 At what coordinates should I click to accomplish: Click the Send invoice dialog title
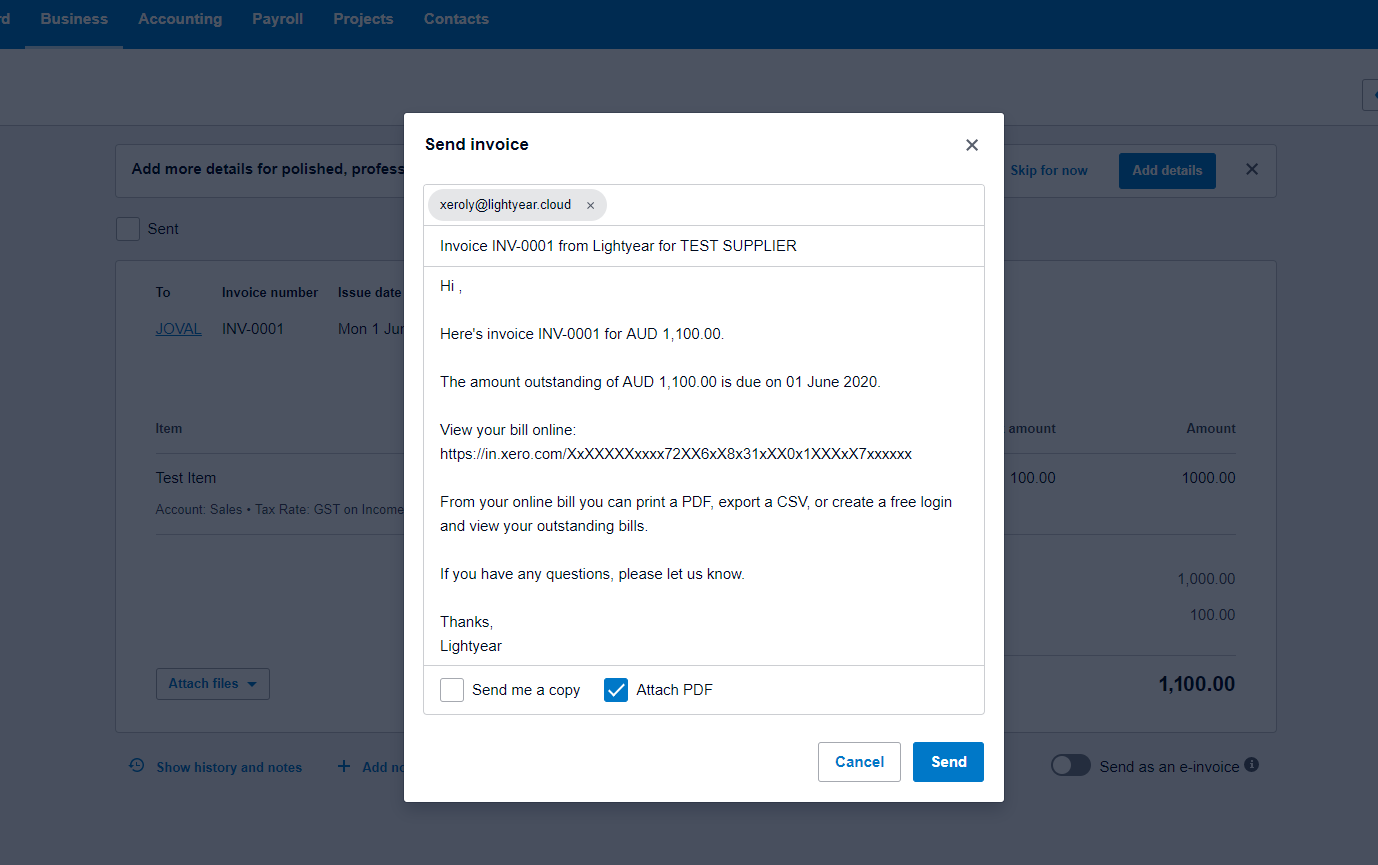point(477,145)
